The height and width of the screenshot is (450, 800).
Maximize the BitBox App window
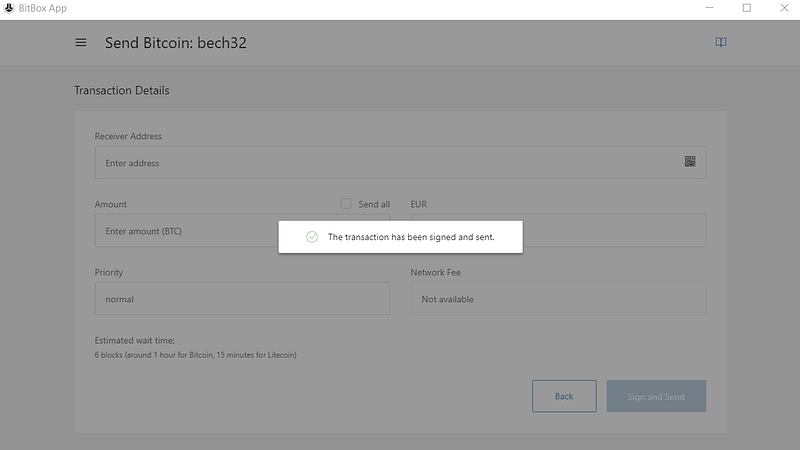pyautogui.click(x=746, y=8)
